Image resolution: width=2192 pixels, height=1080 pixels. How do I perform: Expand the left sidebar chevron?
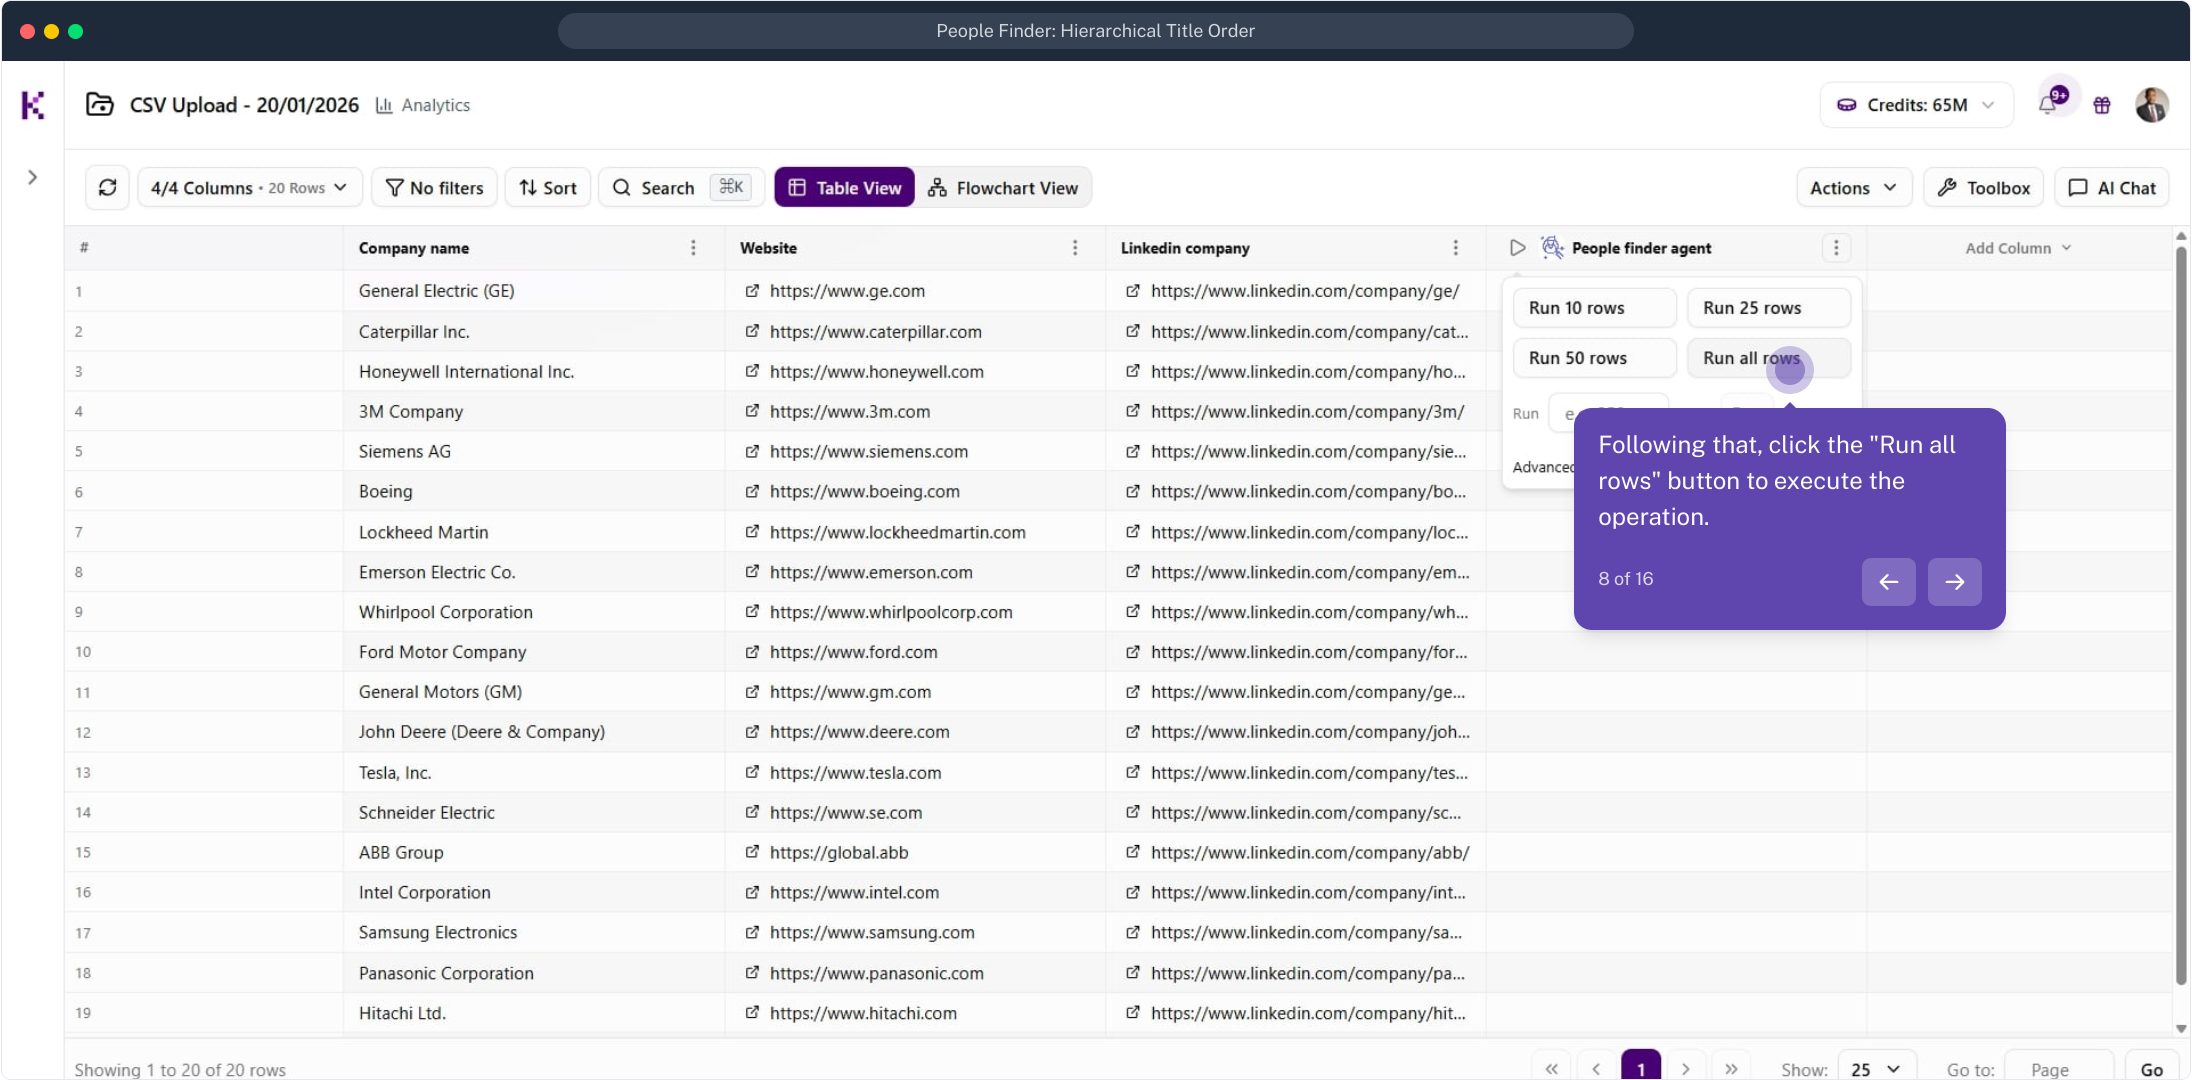[33, 178]
